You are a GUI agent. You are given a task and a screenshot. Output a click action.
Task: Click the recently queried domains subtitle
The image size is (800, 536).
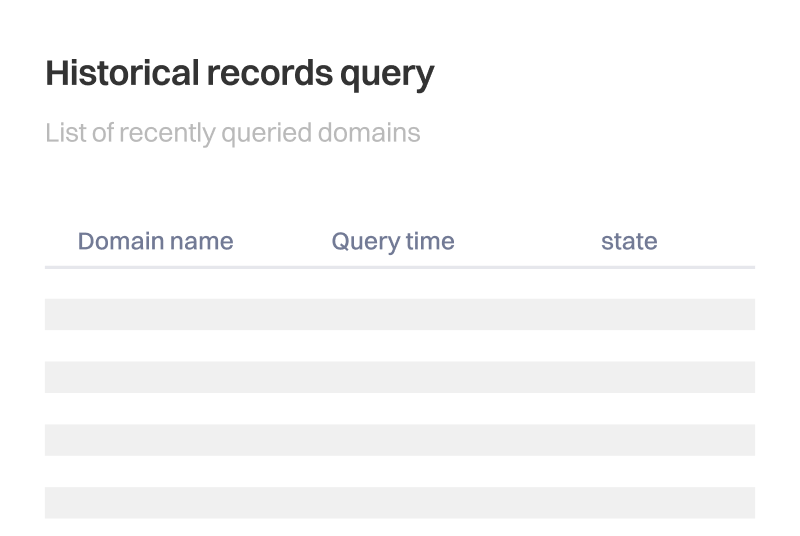click(232, 133)
